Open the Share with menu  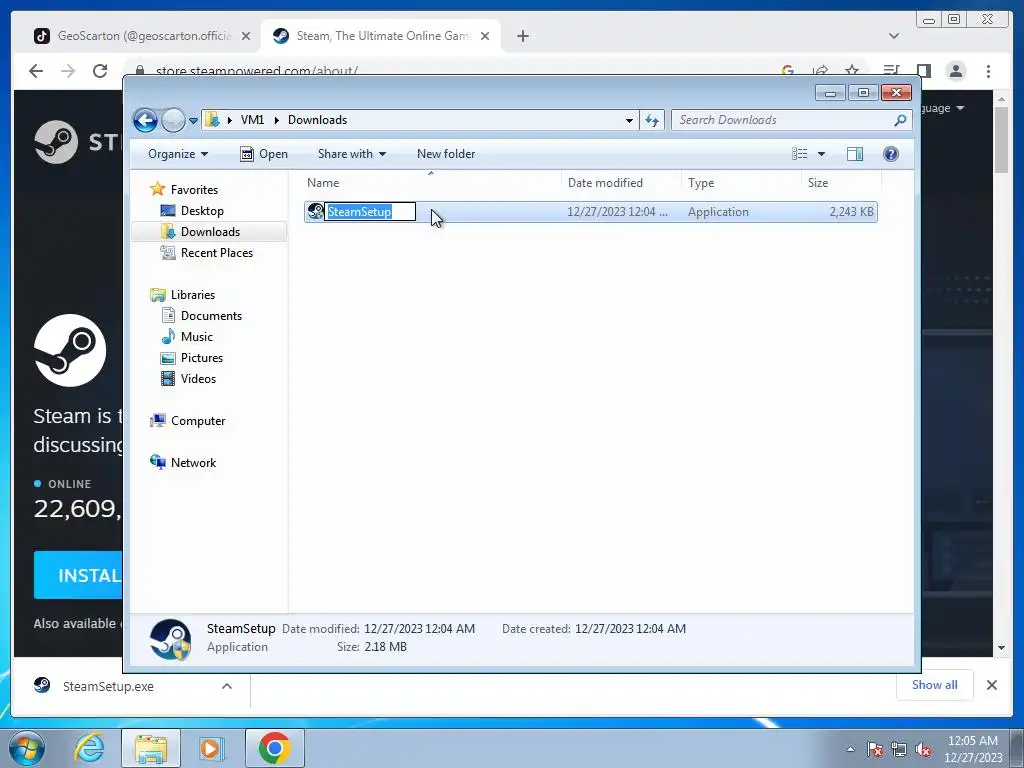[351, 154]
